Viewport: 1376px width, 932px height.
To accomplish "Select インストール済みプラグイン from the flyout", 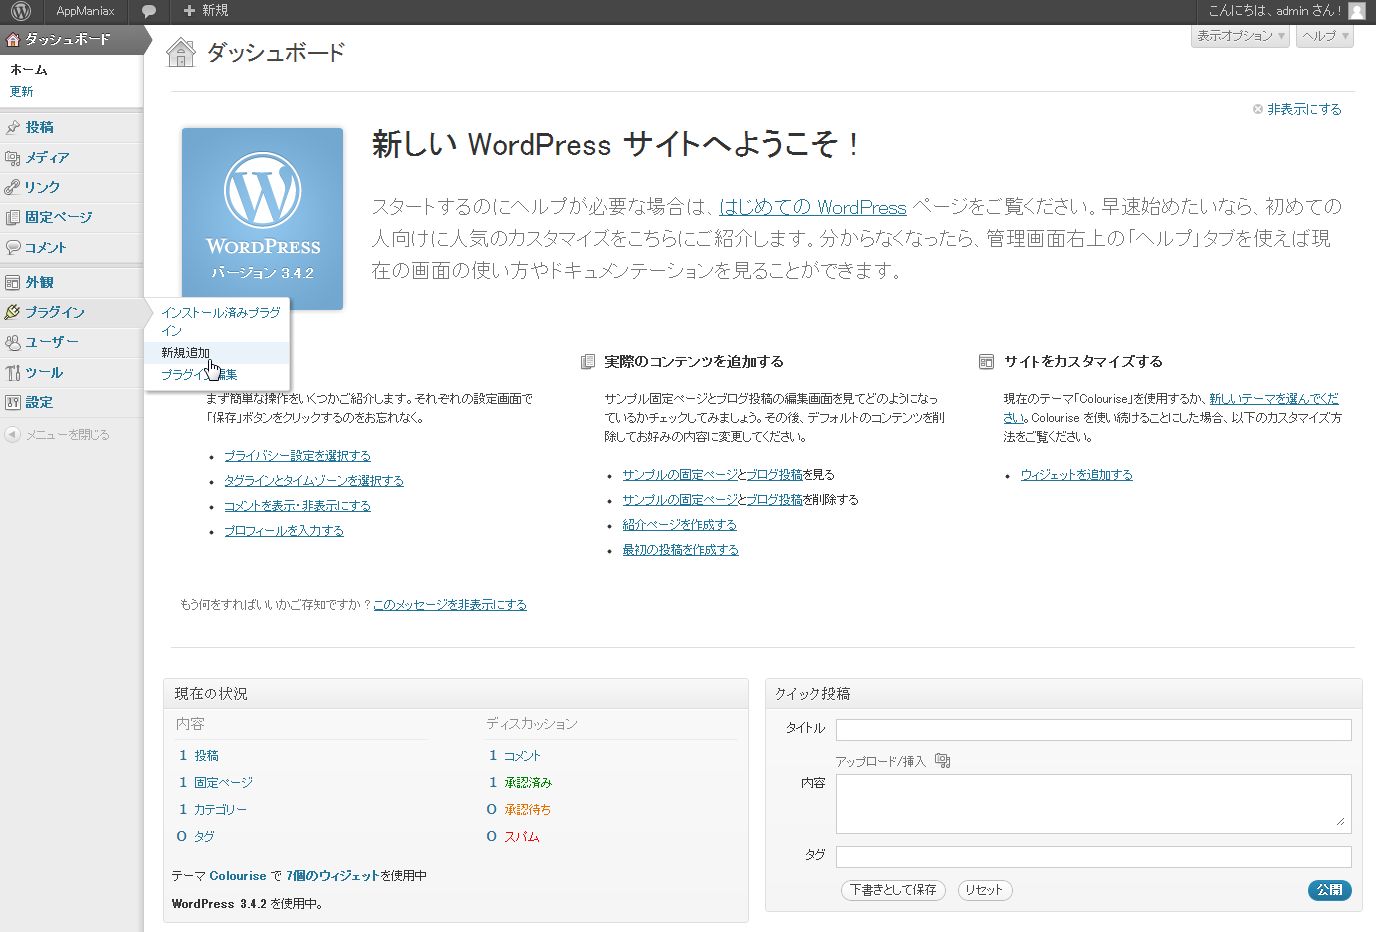I will [x=220, y=321].
